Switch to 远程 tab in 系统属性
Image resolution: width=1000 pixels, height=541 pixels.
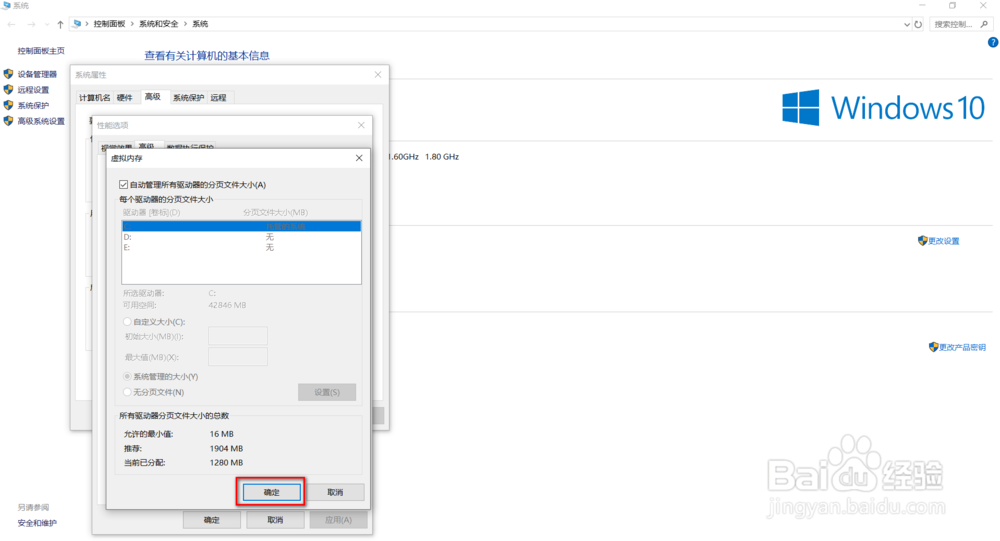pos(219,98)
